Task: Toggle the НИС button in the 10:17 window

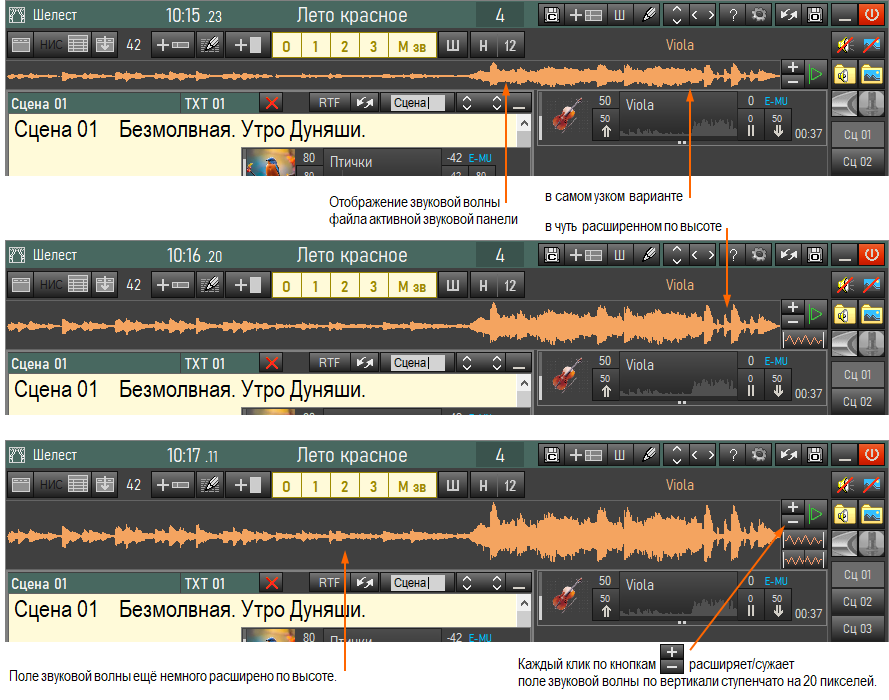Action: pyautogui.click(x=51, y=485)
